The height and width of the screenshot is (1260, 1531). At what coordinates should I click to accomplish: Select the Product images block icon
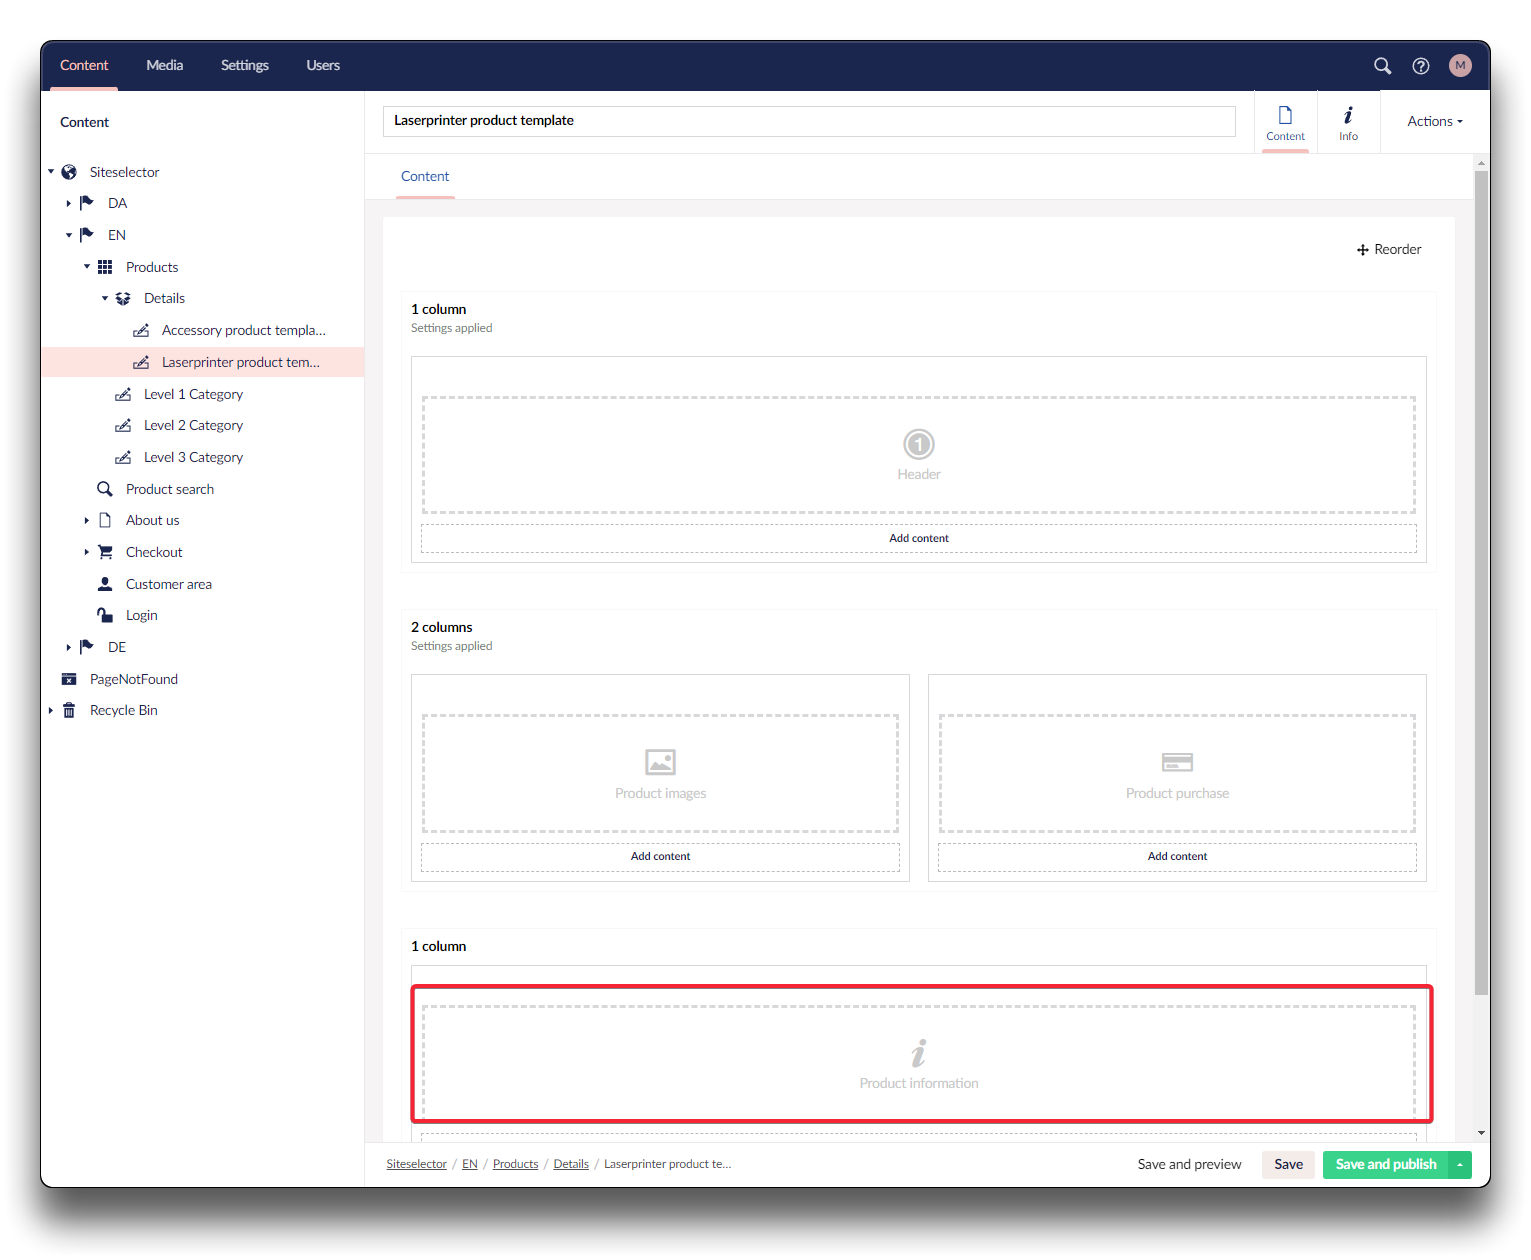click(x=660, y=762)
